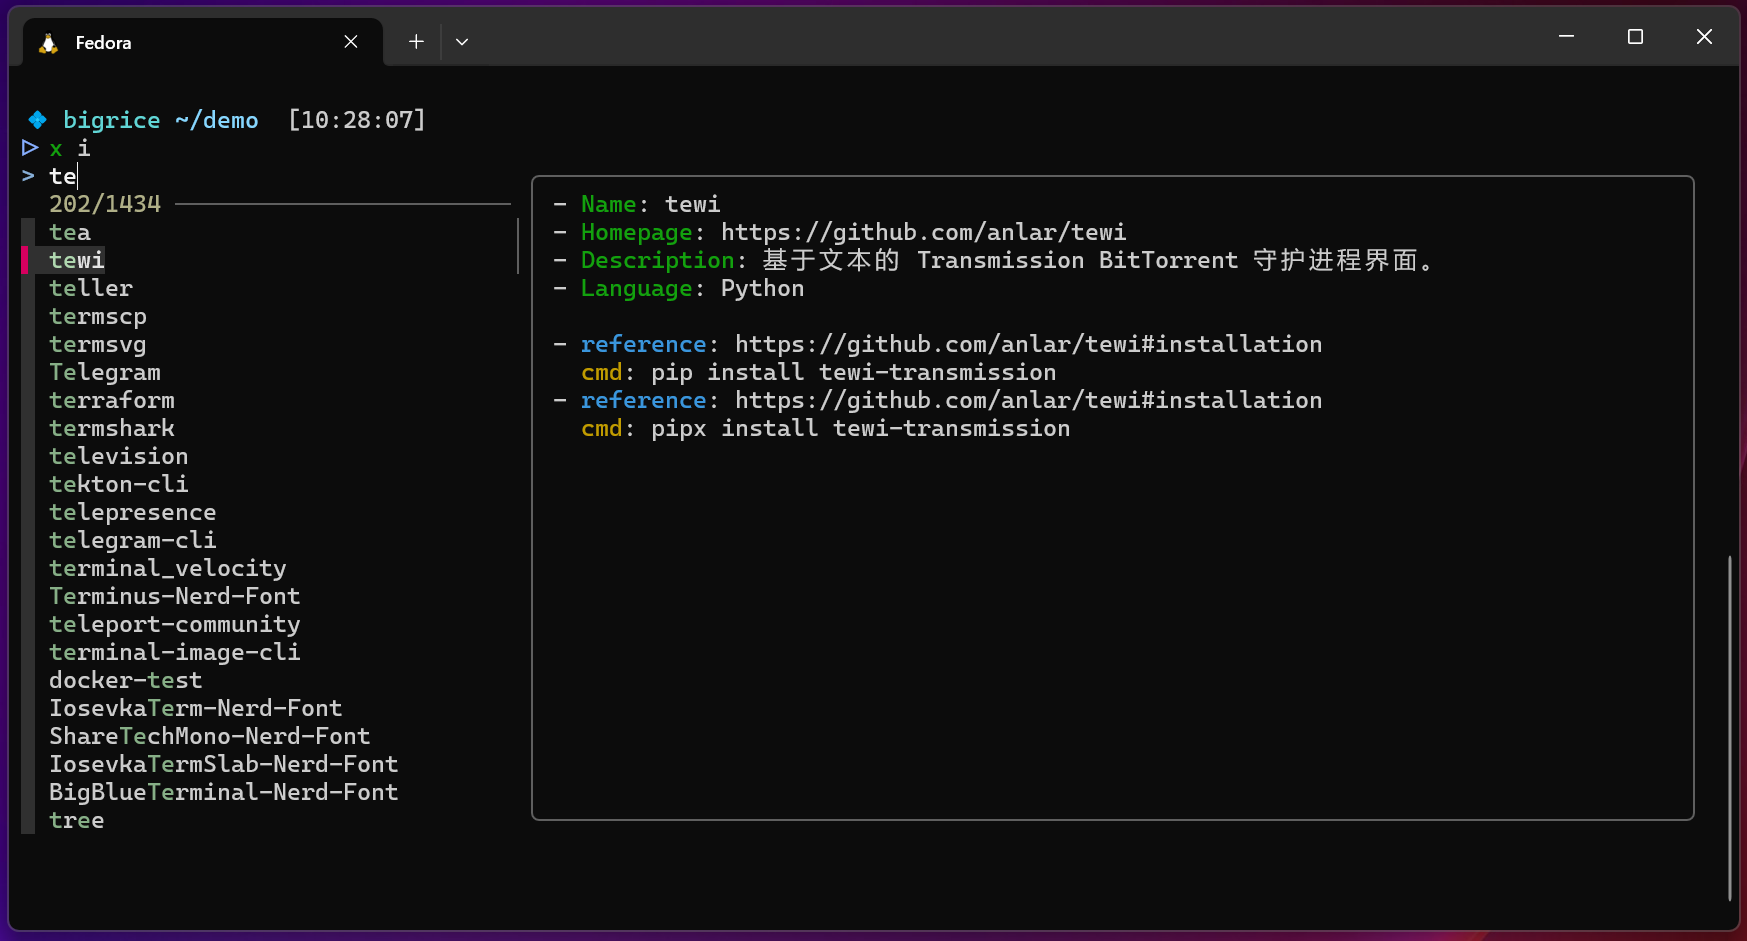Select the 'terminal-image-cli' entry

tap(175, 652)
